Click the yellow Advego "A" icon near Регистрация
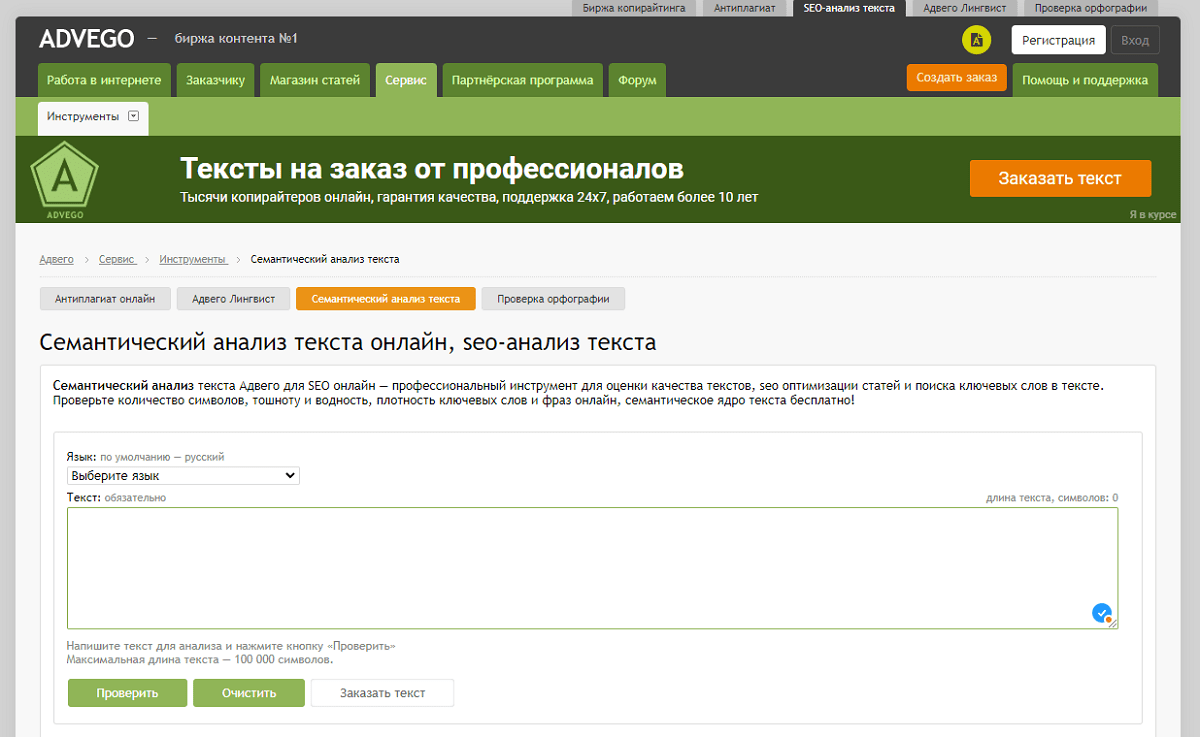1200x737 pixels. point(976,41)
